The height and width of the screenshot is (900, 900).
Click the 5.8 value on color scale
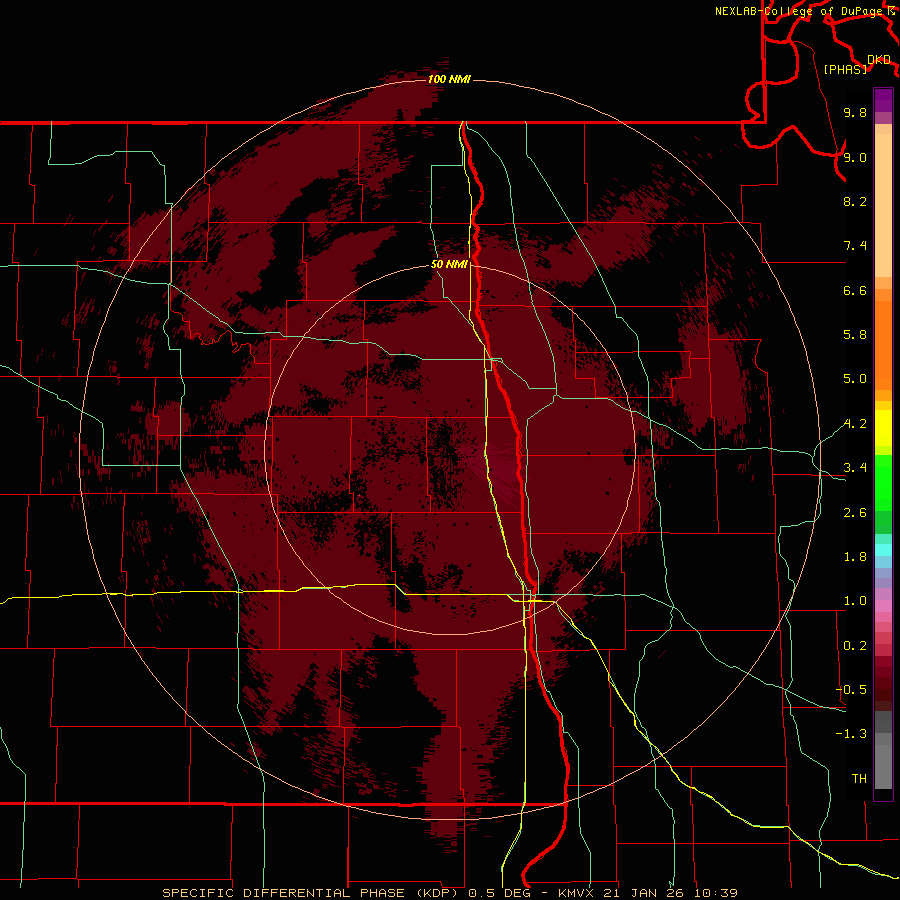[855, 335]
